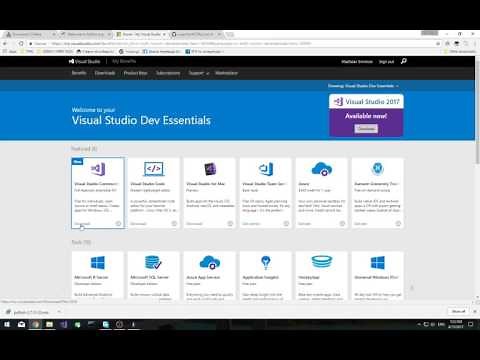Switch to the first browser tab
The image size is (480, 360).
[31, 34]
